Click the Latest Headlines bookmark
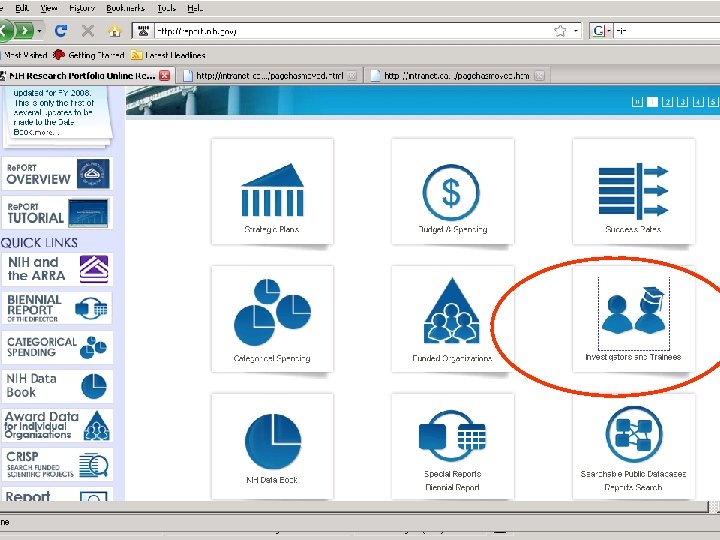Viewport: 720px width, 540px height. 168,55
